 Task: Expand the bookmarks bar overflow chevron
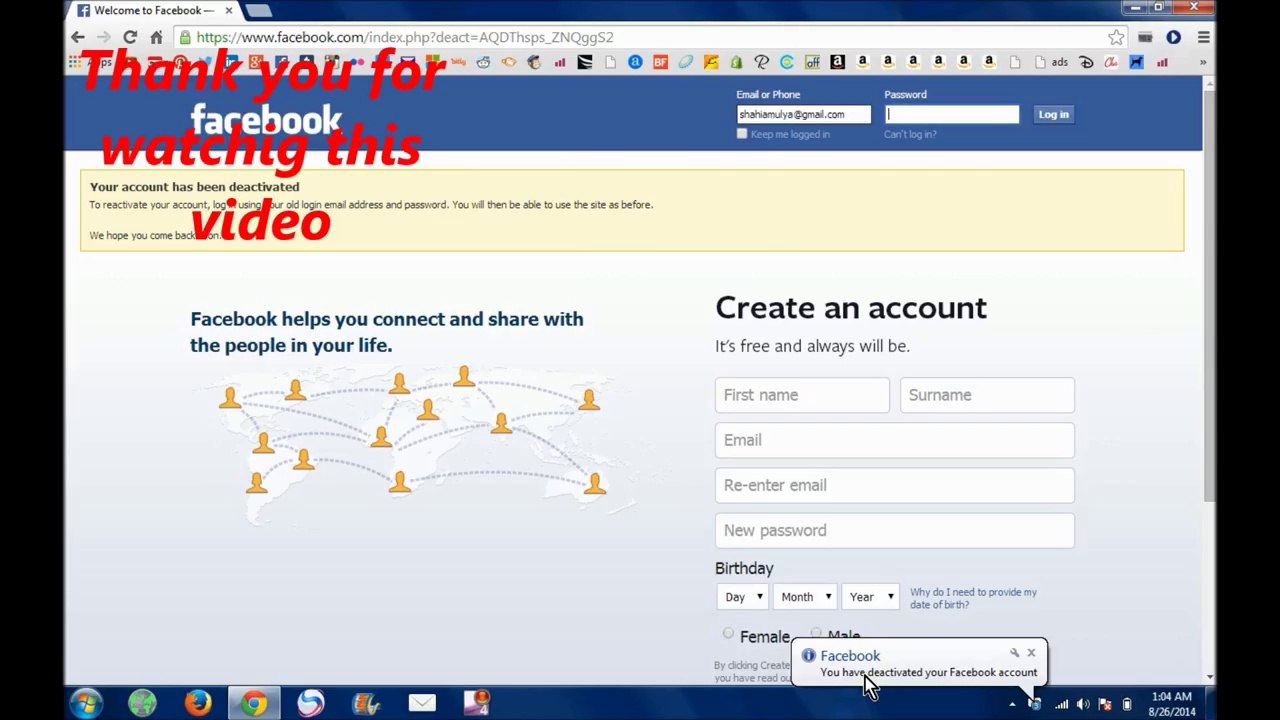coord(1203,62)
